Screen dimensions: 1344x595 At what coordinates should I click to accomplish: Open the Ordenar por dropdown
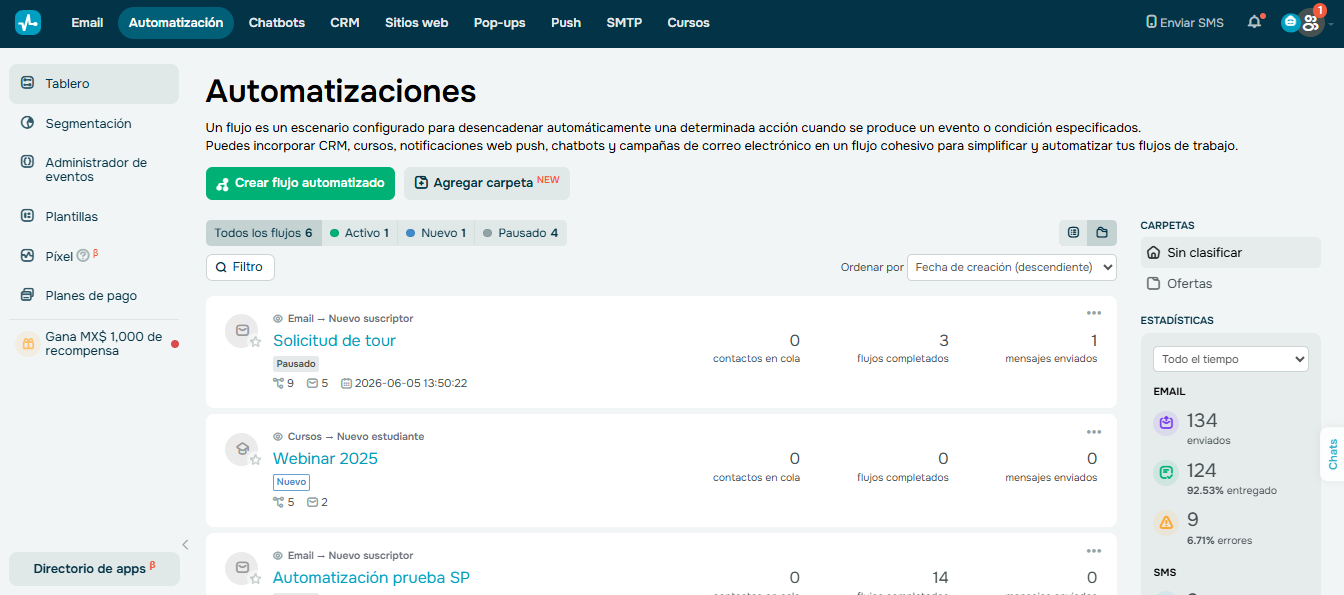coord(1012,267)
